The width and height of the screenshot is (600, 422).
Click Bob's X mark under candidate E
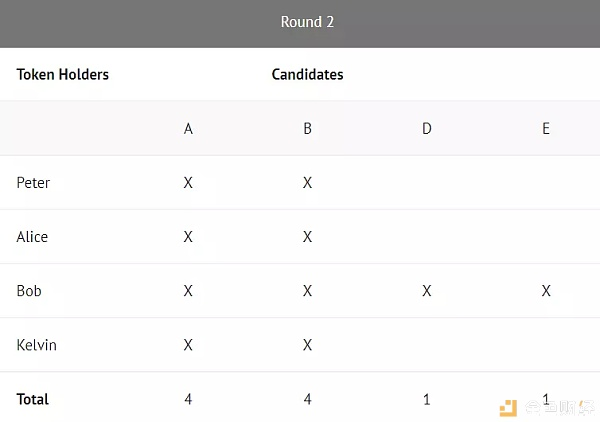point(546,291)
